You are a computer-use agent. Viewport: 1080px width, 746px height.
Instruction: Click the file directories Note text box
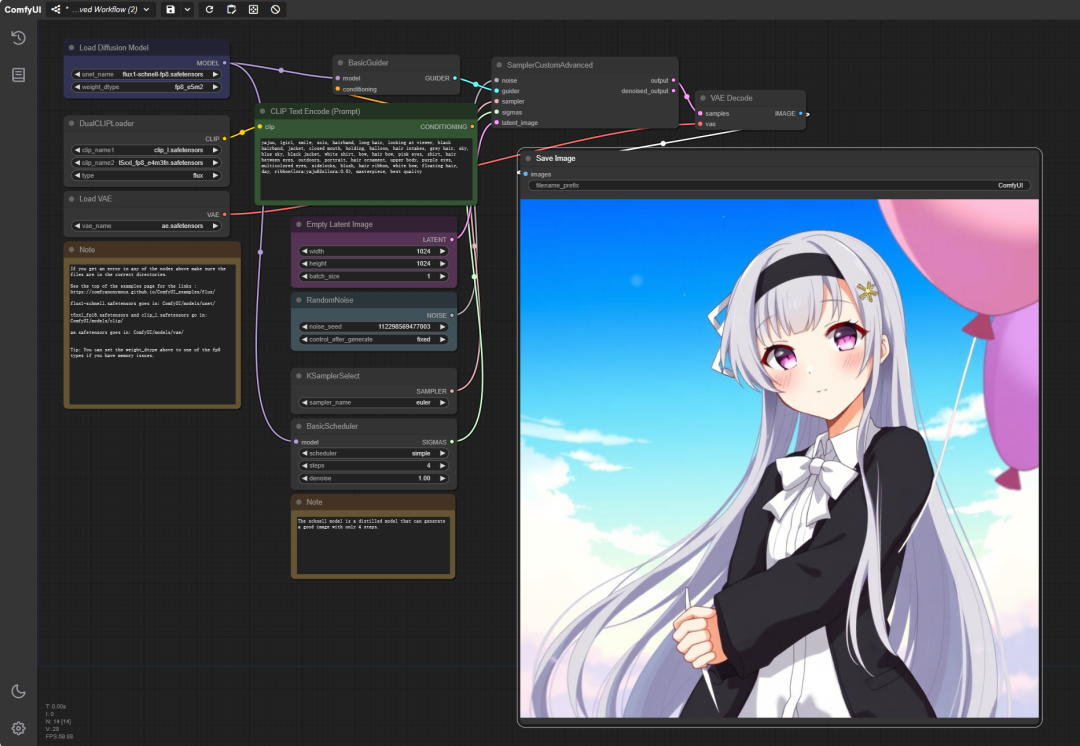152,333
